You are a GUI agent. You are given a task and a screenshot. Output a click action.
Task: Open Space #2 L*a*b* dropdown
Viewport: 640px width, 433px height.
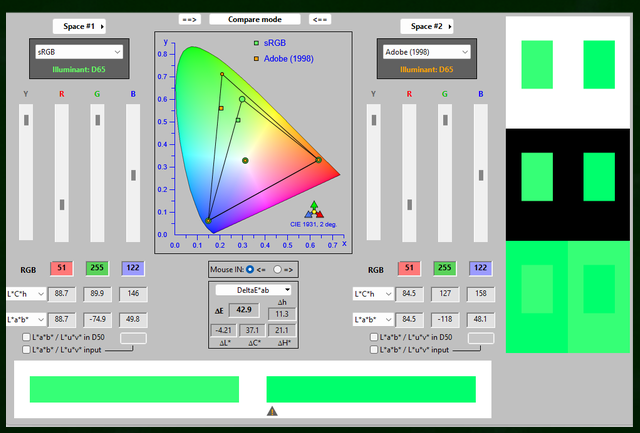[x=373, y=320]
